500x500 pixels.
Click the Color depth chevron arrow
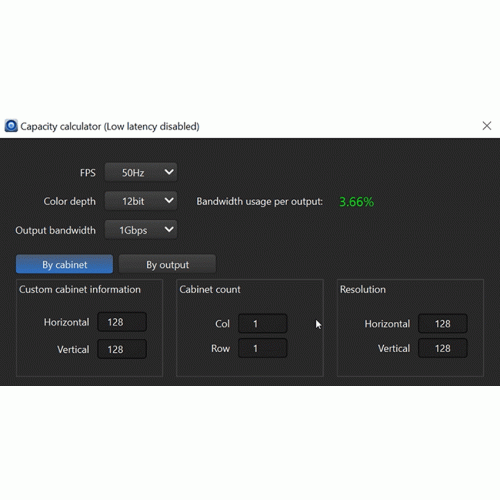pos(169,201)
